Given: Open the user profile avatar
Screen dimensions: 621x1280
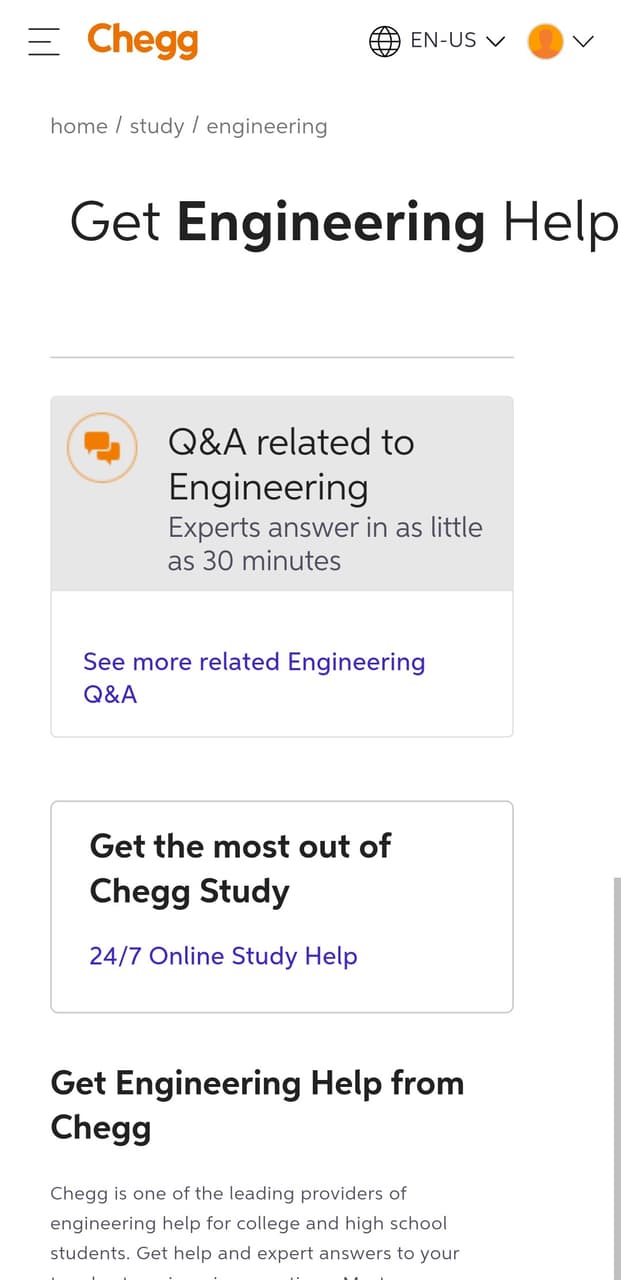Looking at the screenshot, I should (x=545, y=41).
